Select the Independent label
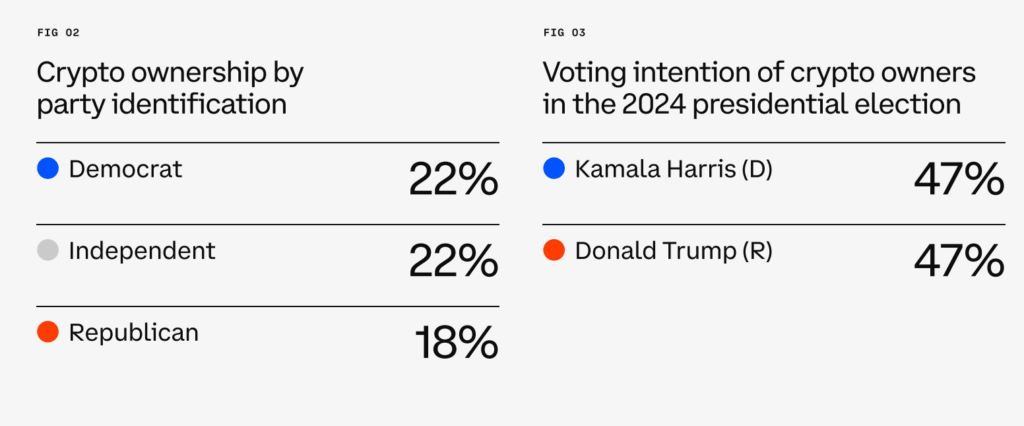Viewport: 1024px width, 426px height. (142, 252)
